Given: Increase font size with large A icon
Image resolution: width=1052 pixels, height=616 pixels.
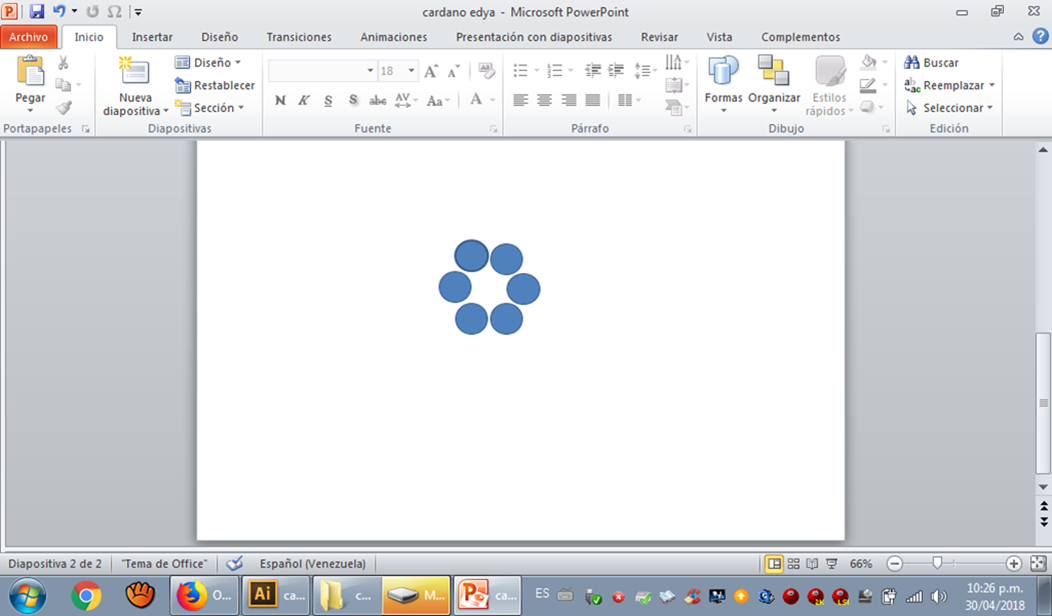Looking at the screenshot, I should tap(431, 70).
